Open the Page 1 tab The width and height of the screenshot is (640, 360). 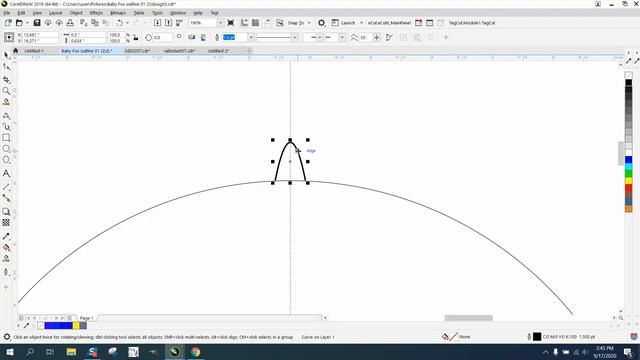coord(87,318)
